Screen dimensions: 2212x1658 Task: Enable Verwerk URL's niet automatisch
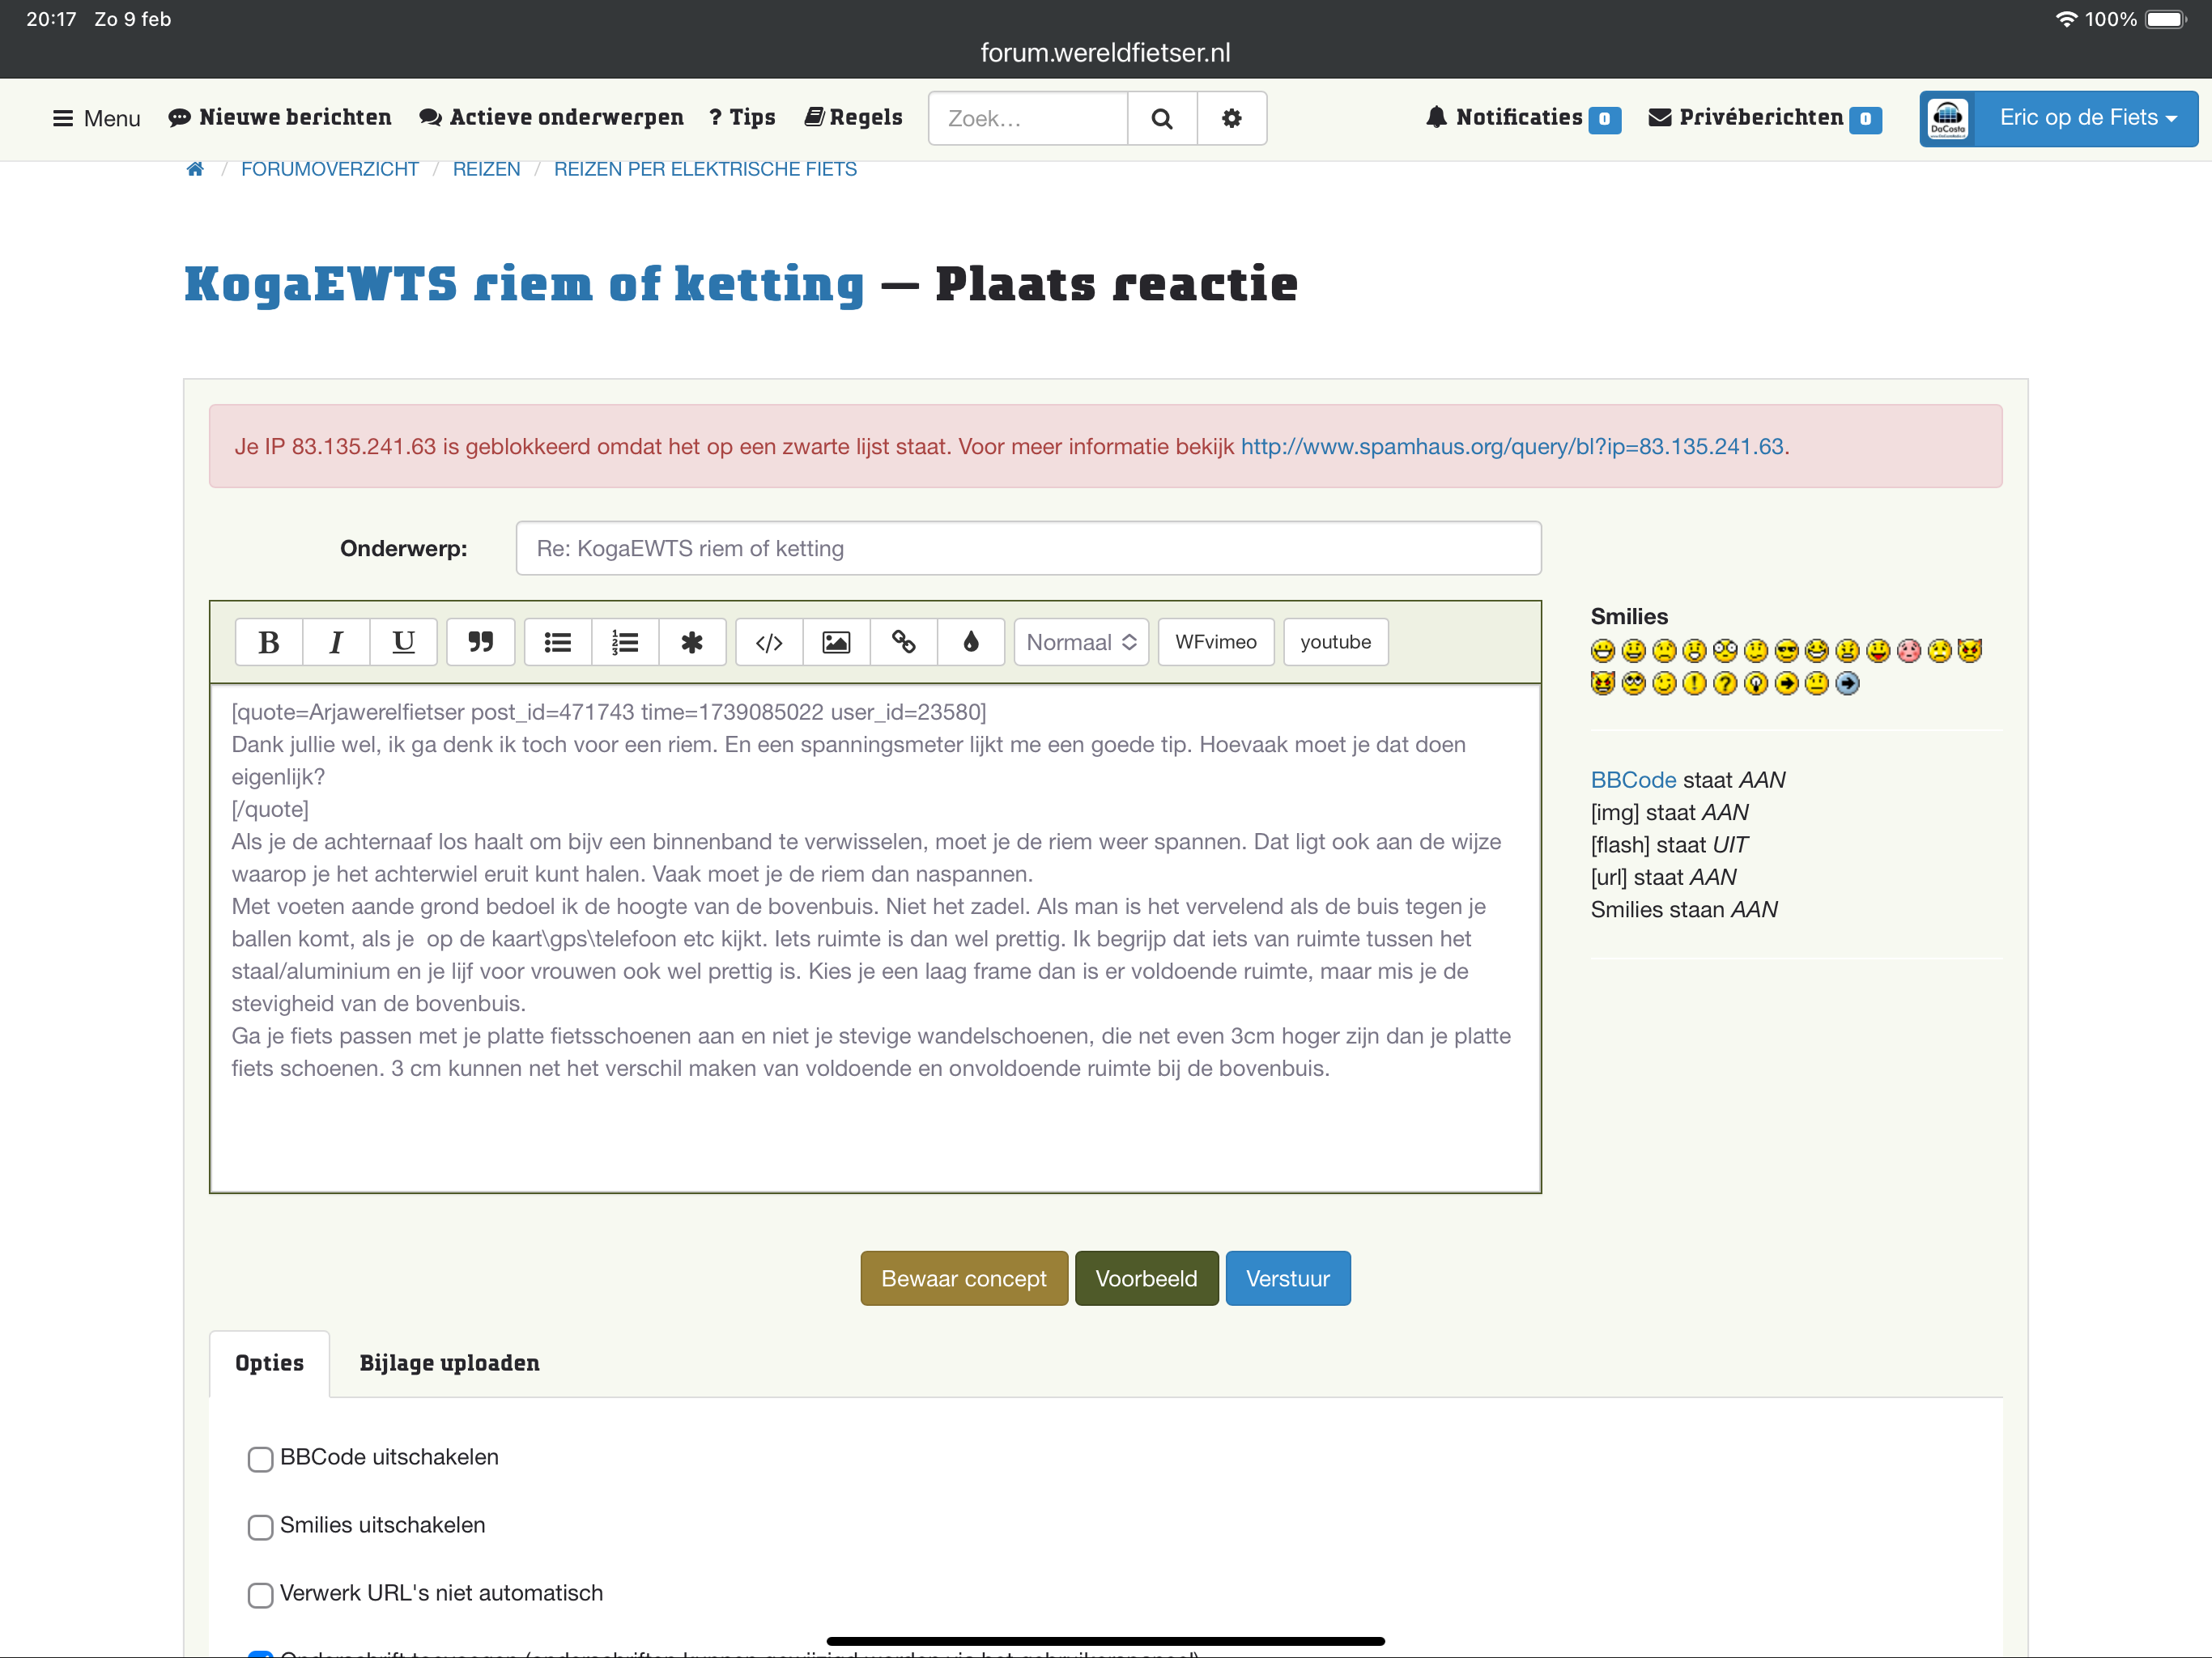[260, 1595]
